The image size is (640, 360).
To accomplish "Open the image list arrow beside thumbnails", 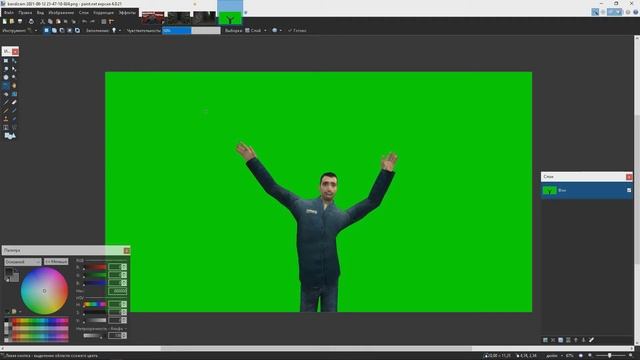I will (245, 13).
